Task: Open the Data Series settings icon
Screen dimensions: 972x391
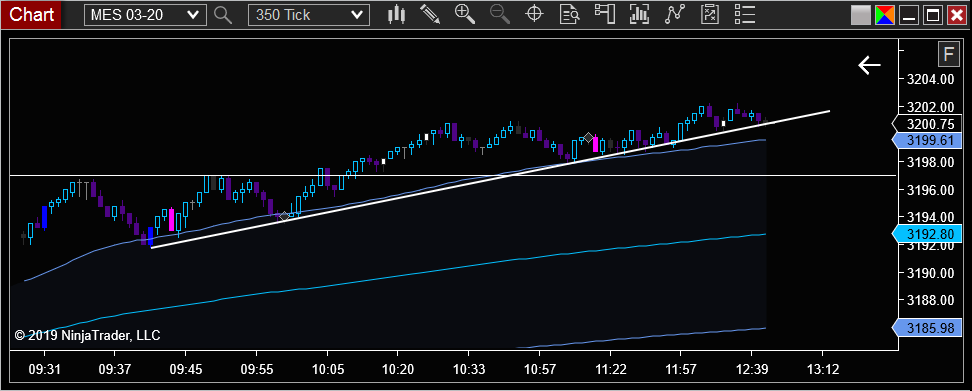Action: tap(639, 15)
